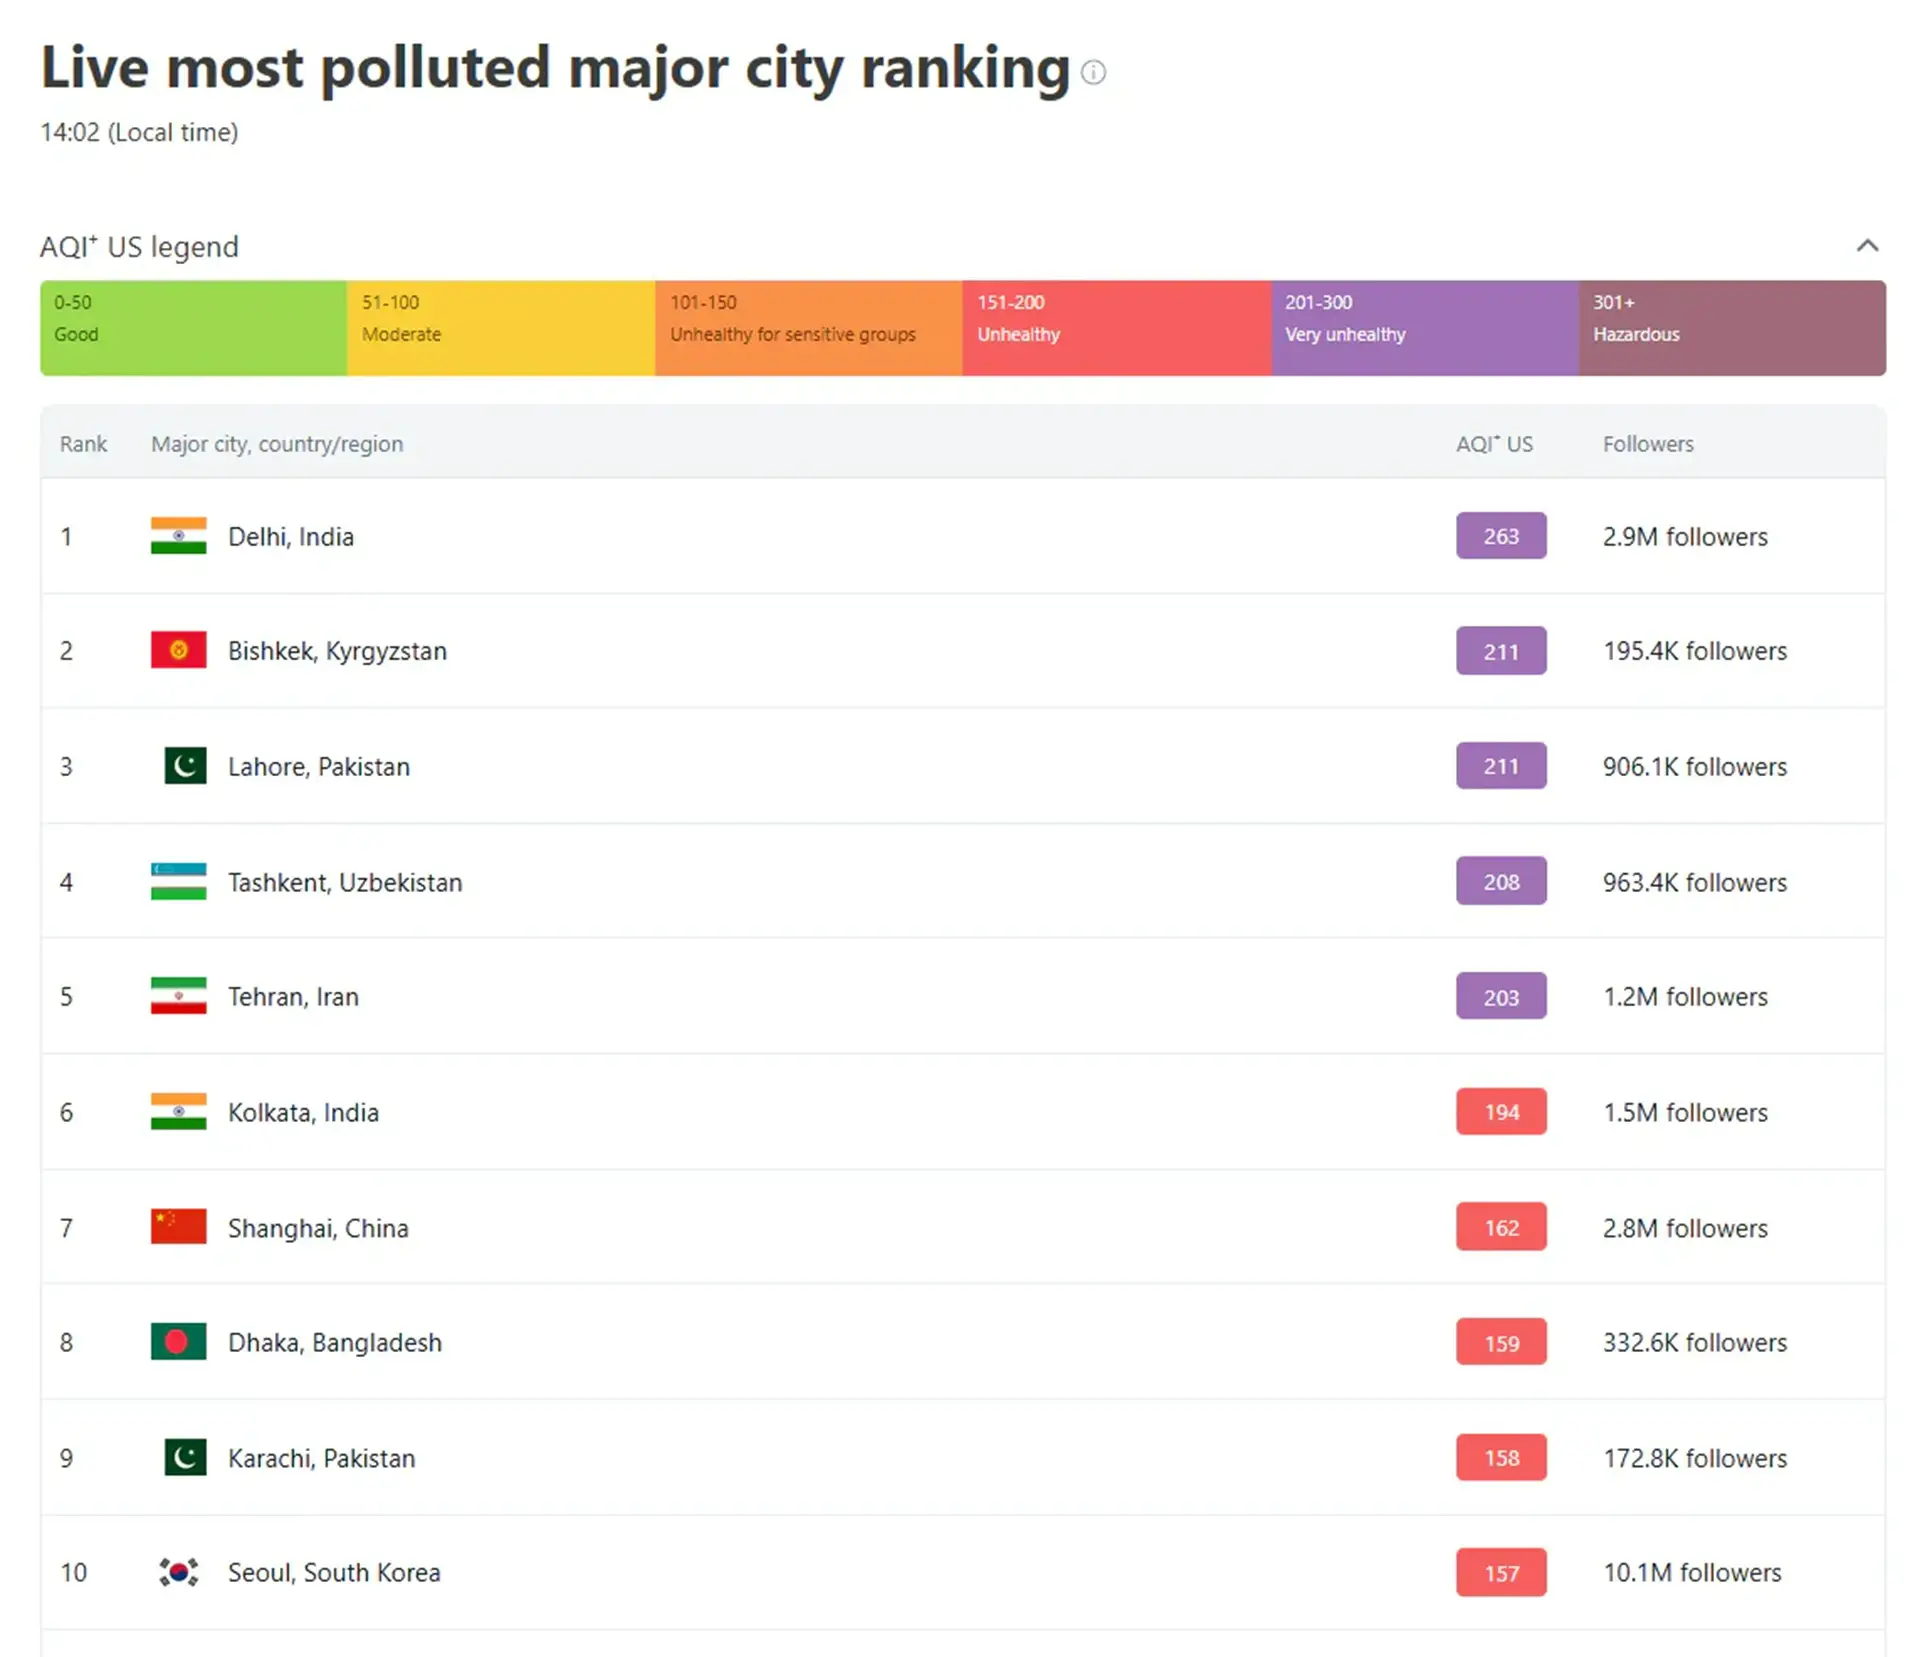
Task: Click Kolkata's 194 AQI badge
Action: [x=1500, y=1112]
